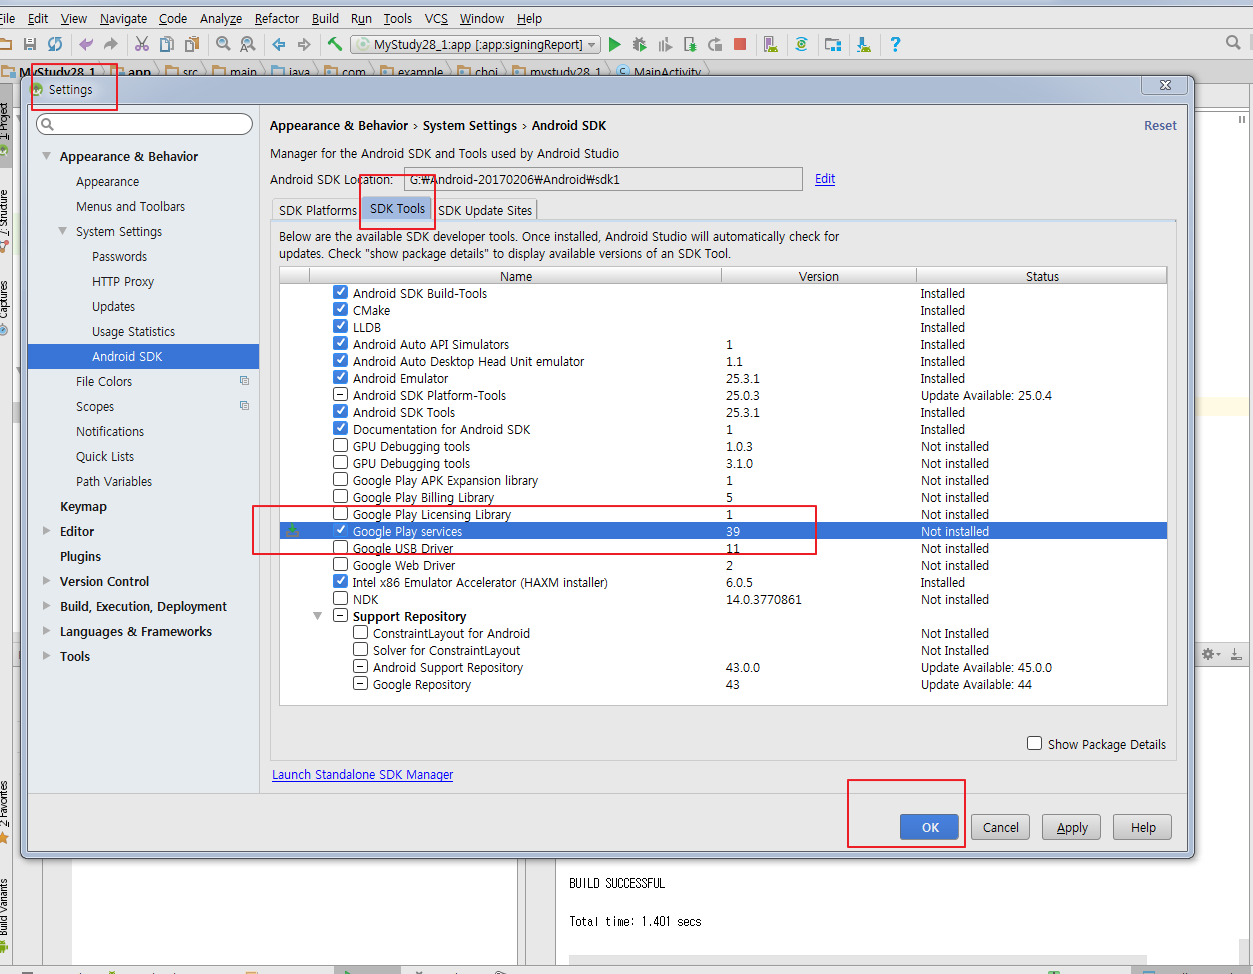The image size is (1253, 974).
Task: Click the Attach debugger to process icon
Action: point(690,44)
